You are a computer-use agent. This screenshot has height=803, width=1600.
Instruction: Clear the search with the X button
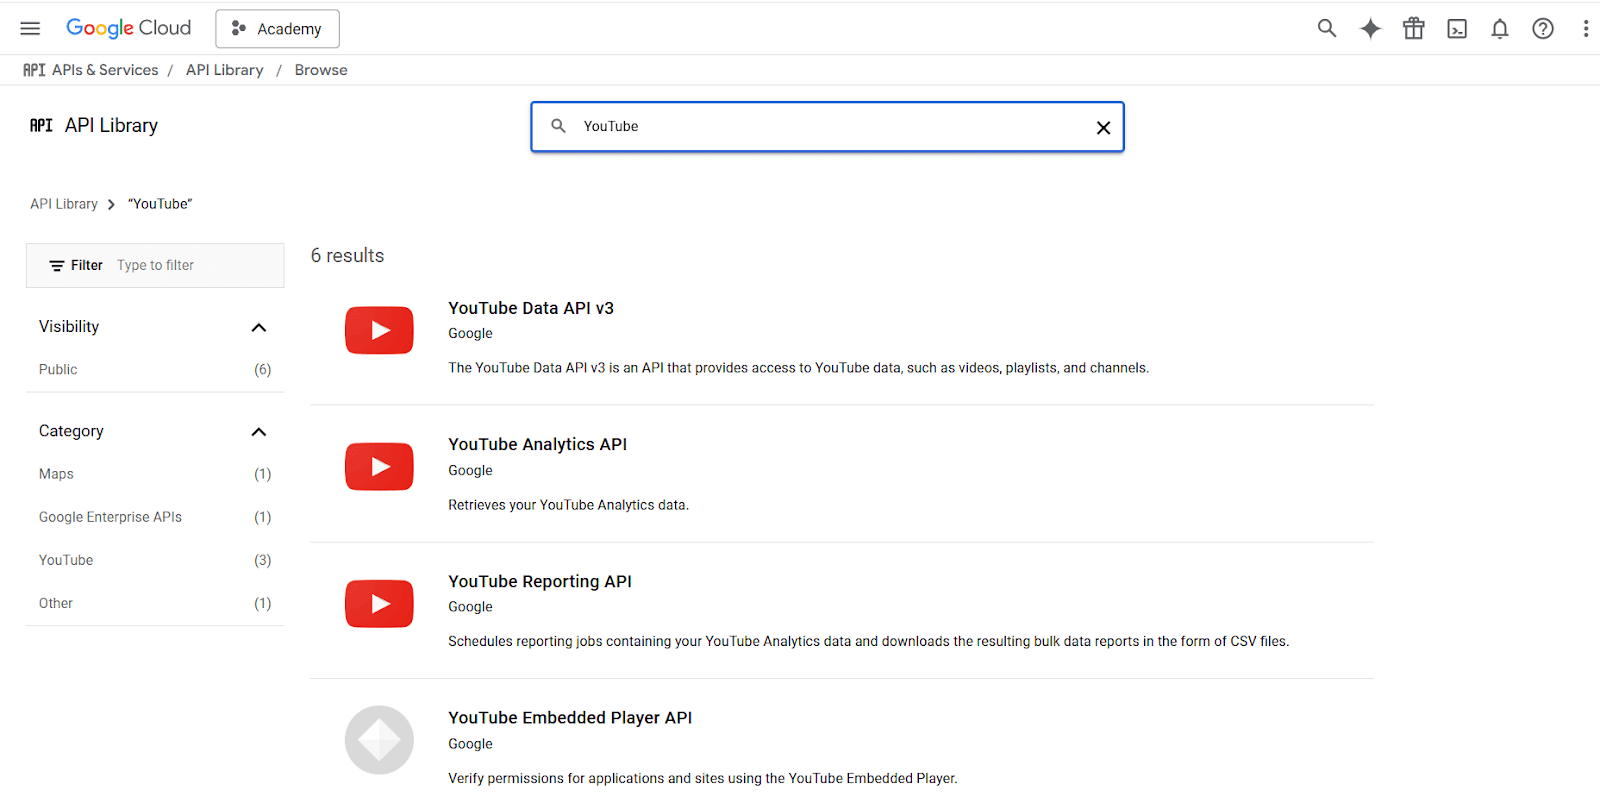(1103, 127)
